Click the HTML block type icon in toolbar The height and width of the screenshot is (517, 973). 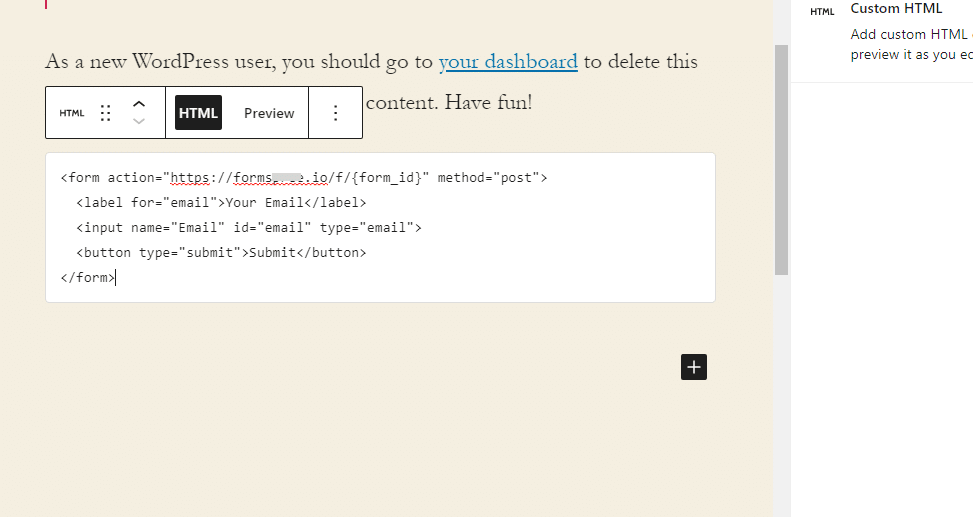(x=72, y=113)
